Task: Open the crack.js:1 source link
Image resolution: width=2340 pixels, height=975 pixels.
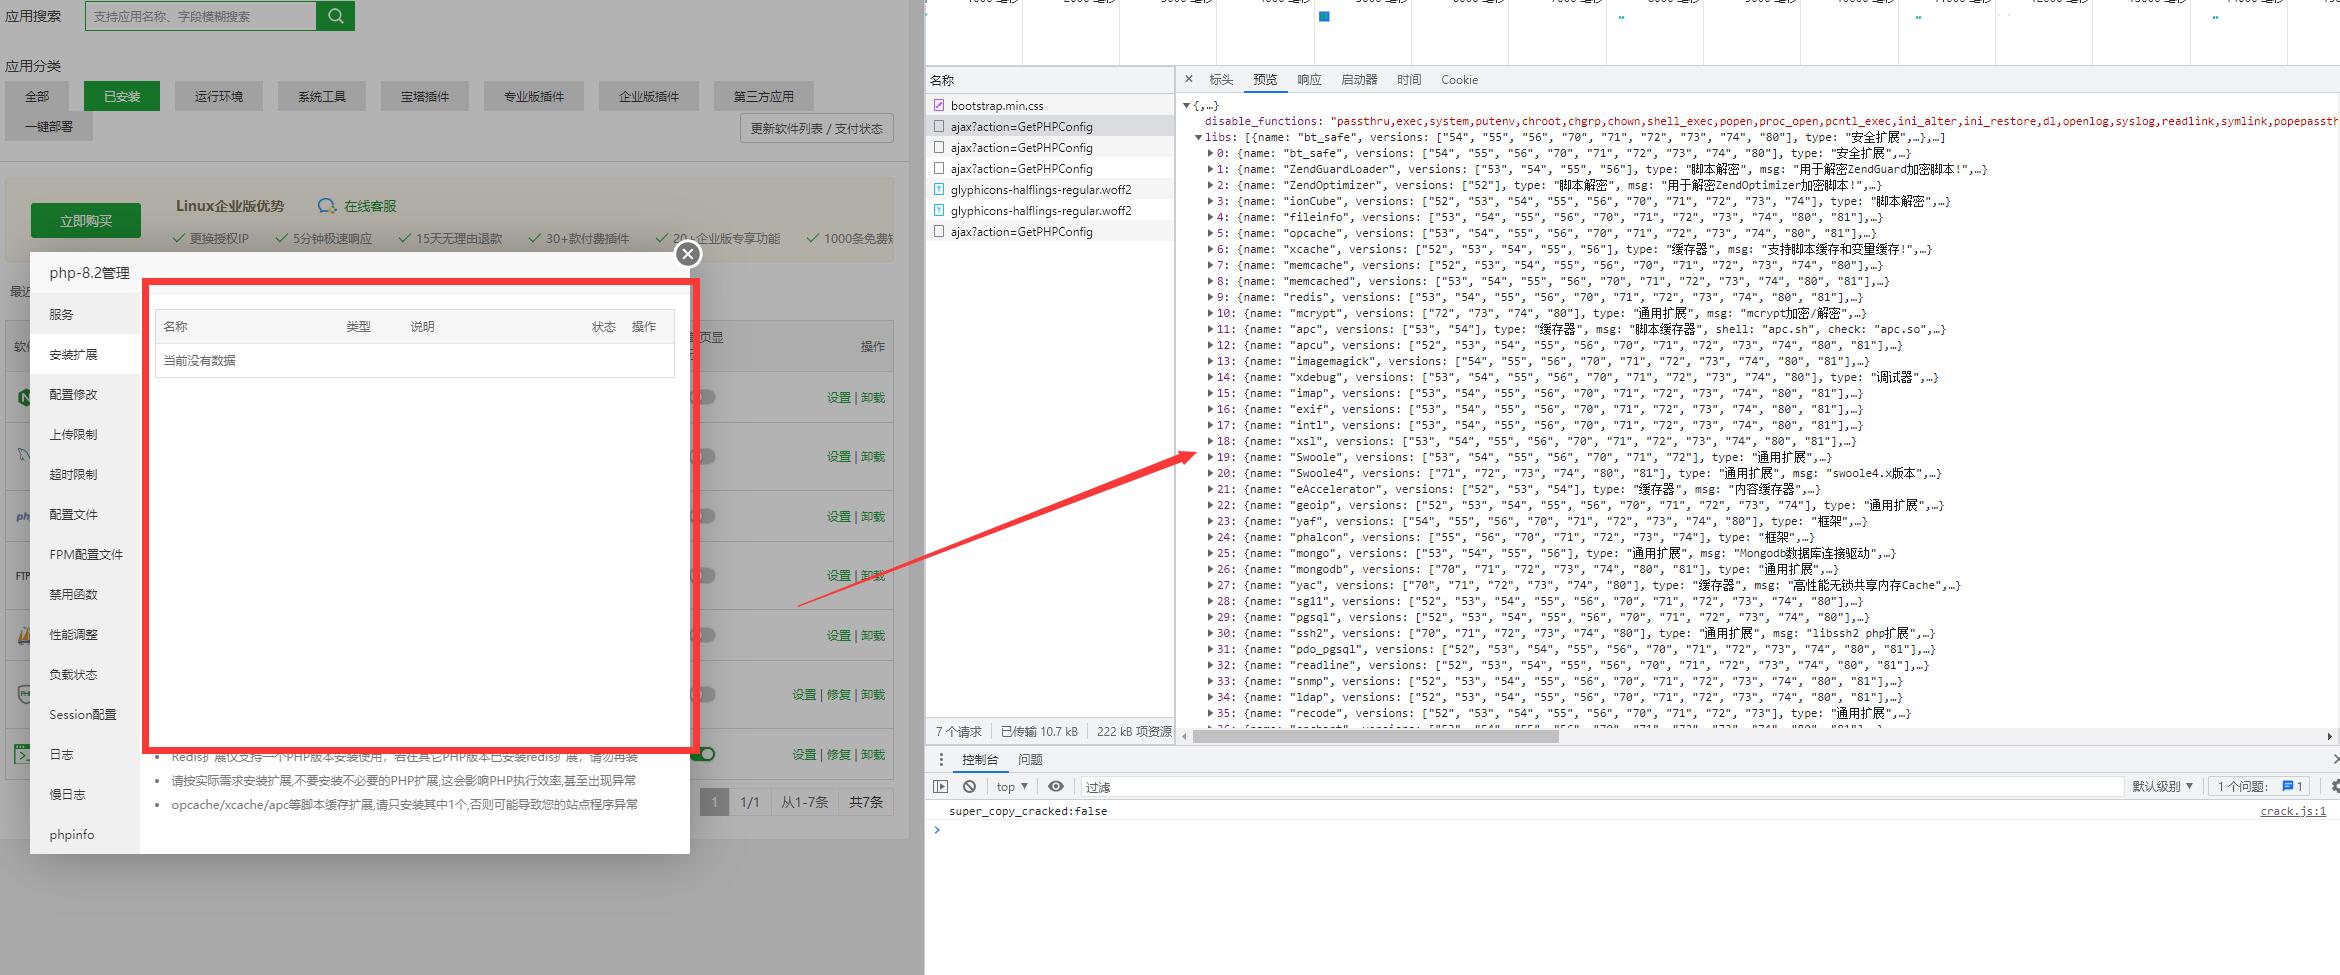Action: point(2293,811)
